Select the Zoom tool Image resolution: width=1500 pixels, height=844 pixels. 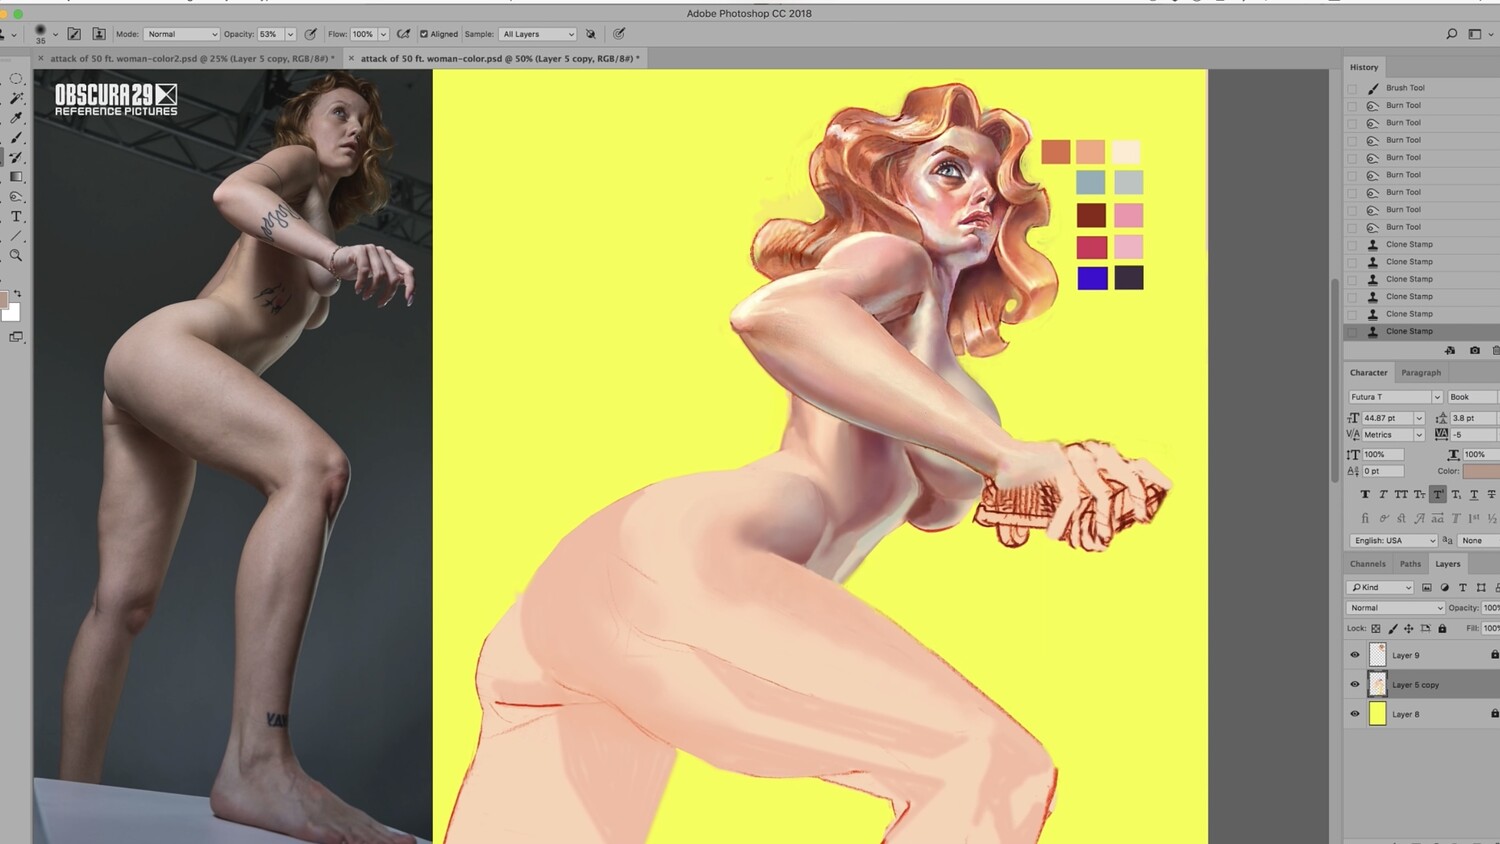pyautogui.click(x=16, y=256)
